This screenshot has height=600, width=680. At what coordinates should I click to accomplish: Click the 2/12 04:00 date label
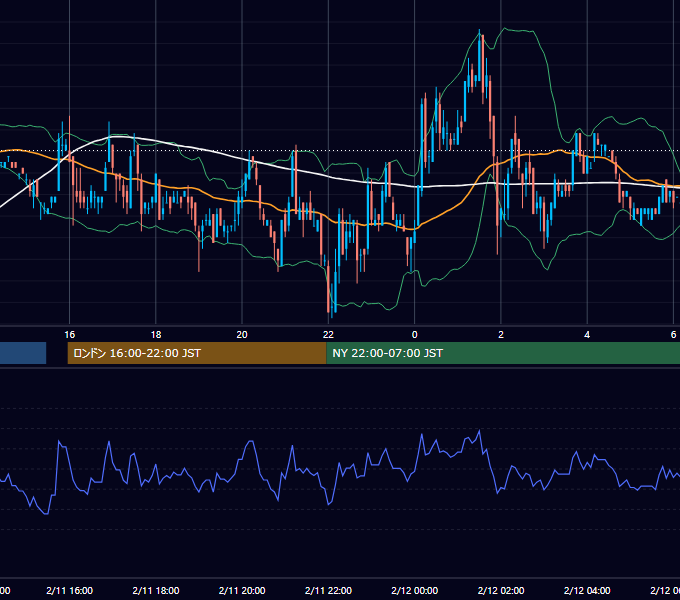pyautogui.click(x=587, y=590)
